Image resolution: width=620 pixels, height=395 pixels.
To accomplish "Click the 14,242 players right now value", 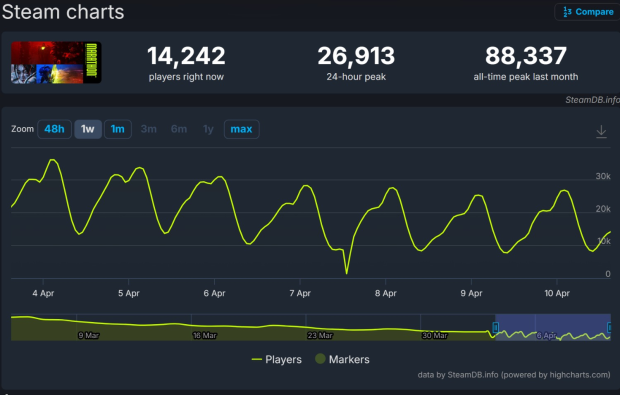I will (186, 56).
